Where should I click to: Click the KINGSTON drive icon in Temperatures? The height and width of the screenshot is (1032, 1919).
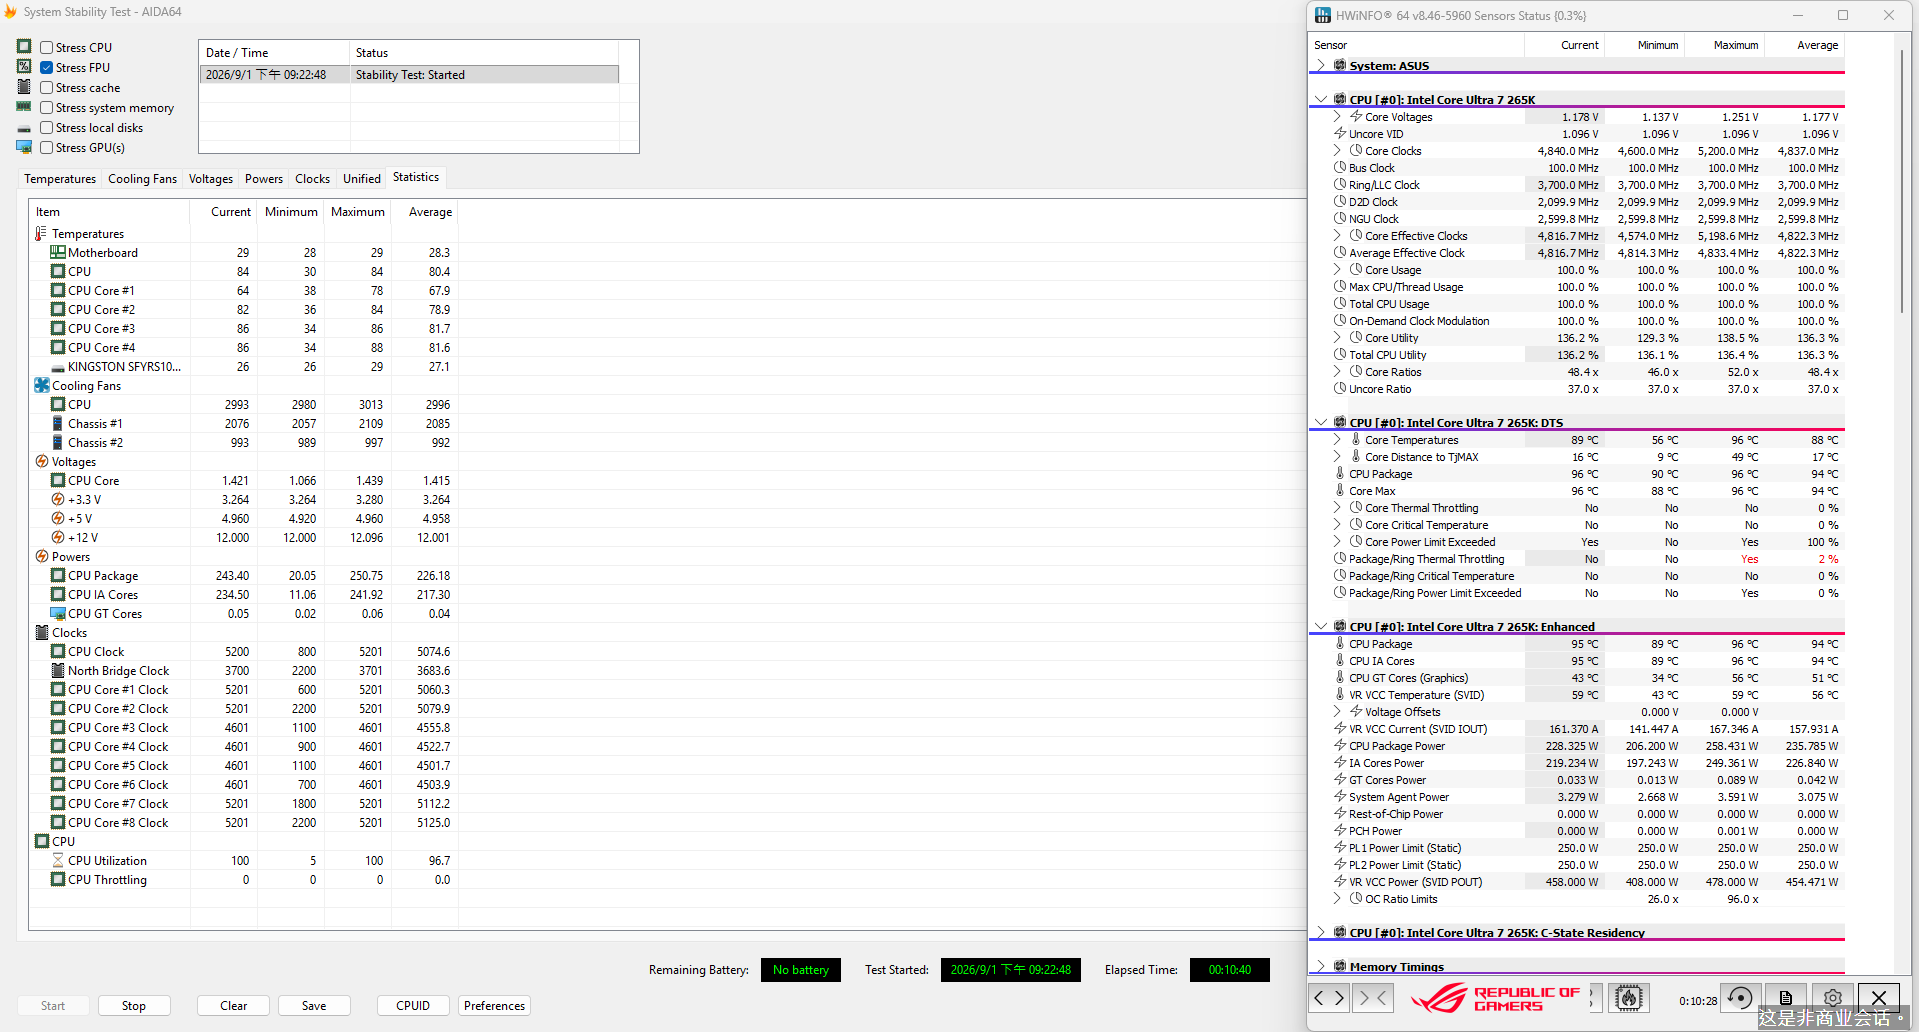click(58, 367)
